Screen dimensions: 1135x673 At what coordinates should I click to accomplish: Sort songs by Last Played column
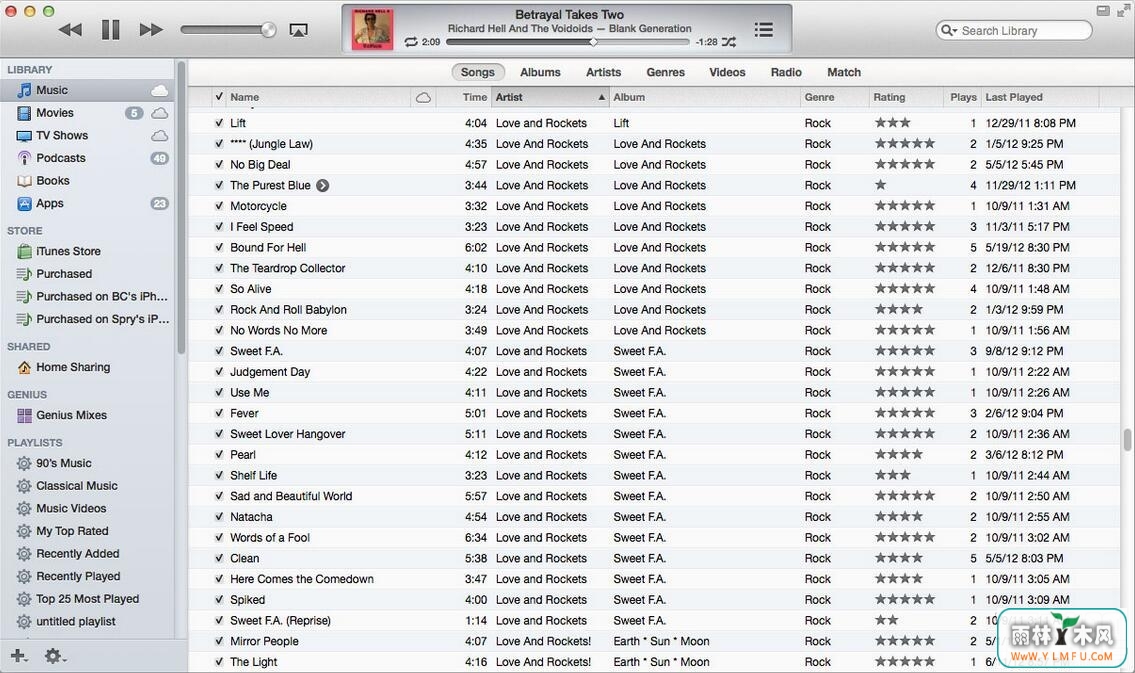pyautogui.click(x=1039, y=97)
